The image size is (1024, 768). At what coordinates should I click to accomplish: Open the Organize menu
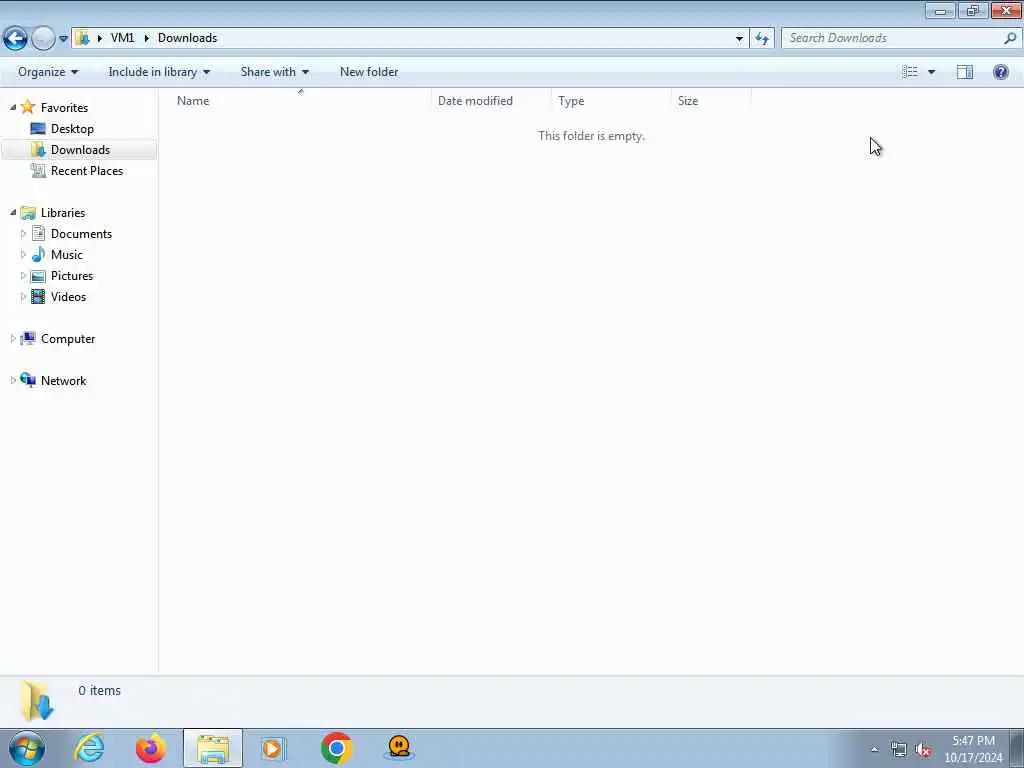click(x=48, y=72)
